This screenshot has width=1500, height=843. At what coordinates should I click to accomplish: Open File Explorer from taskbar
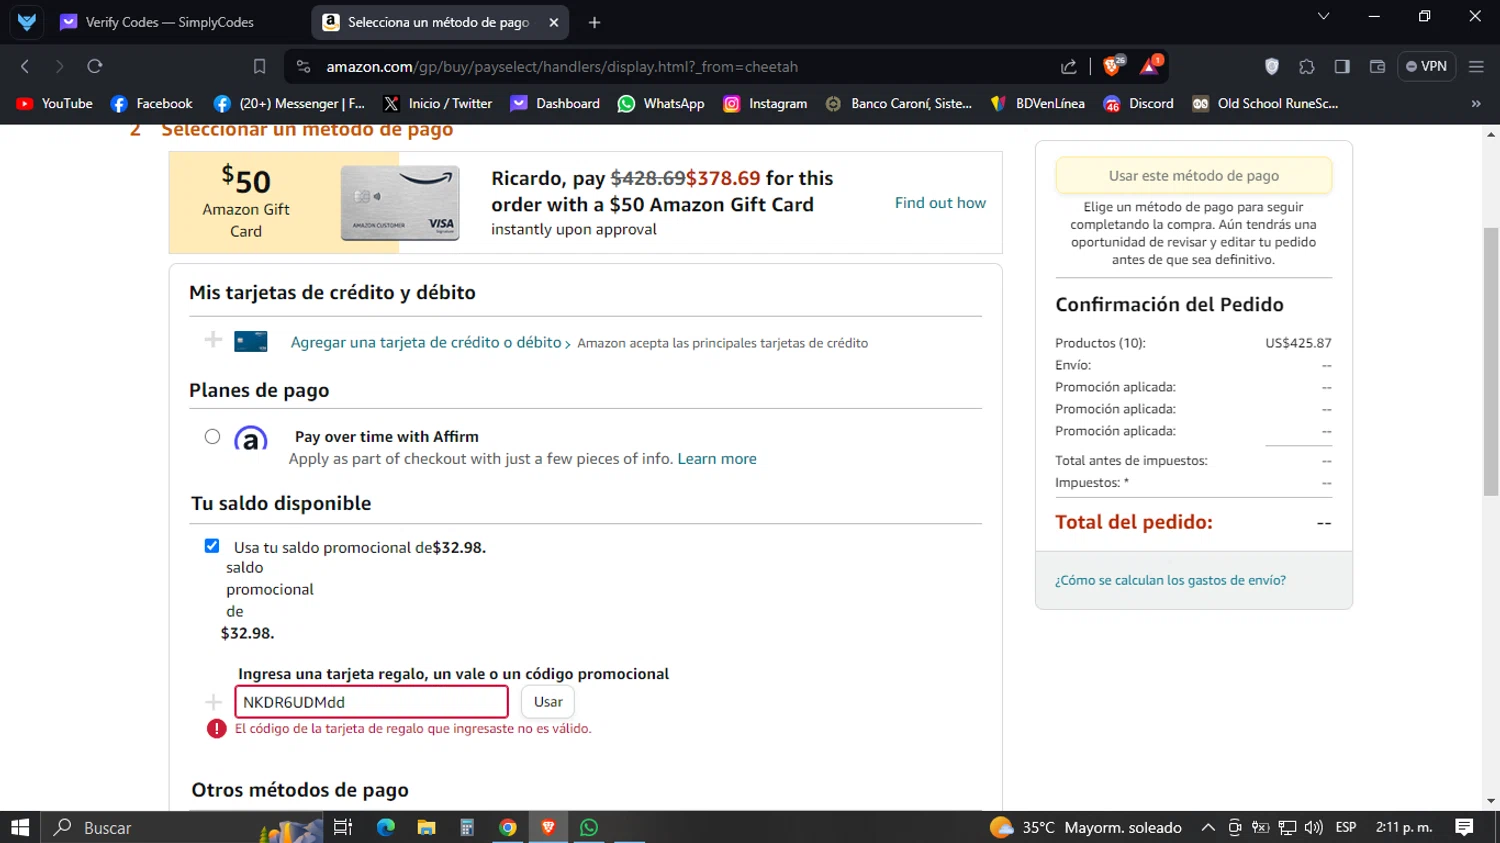point(426,827)
